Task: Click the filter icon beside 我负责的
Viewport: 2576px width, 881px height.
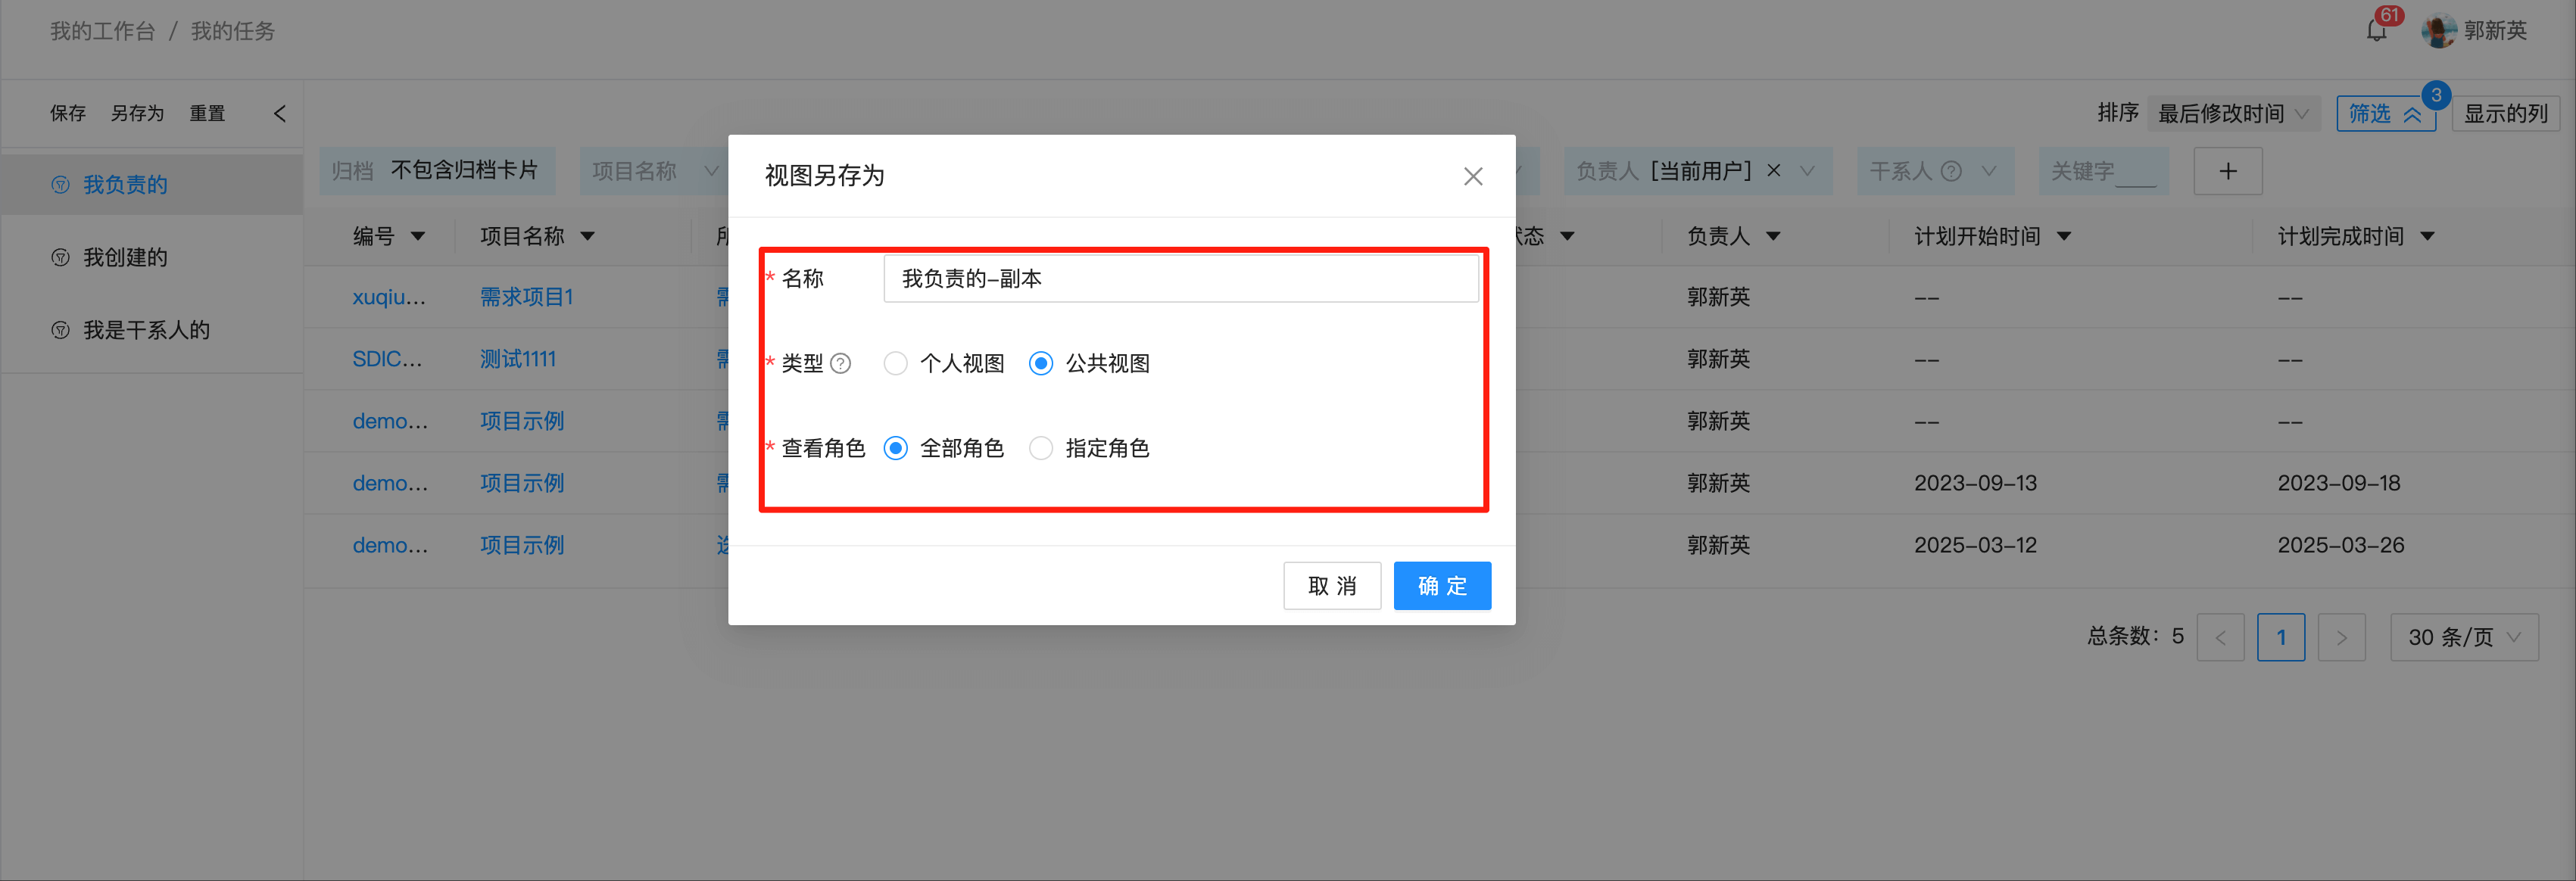Action: tap(60, 184)
